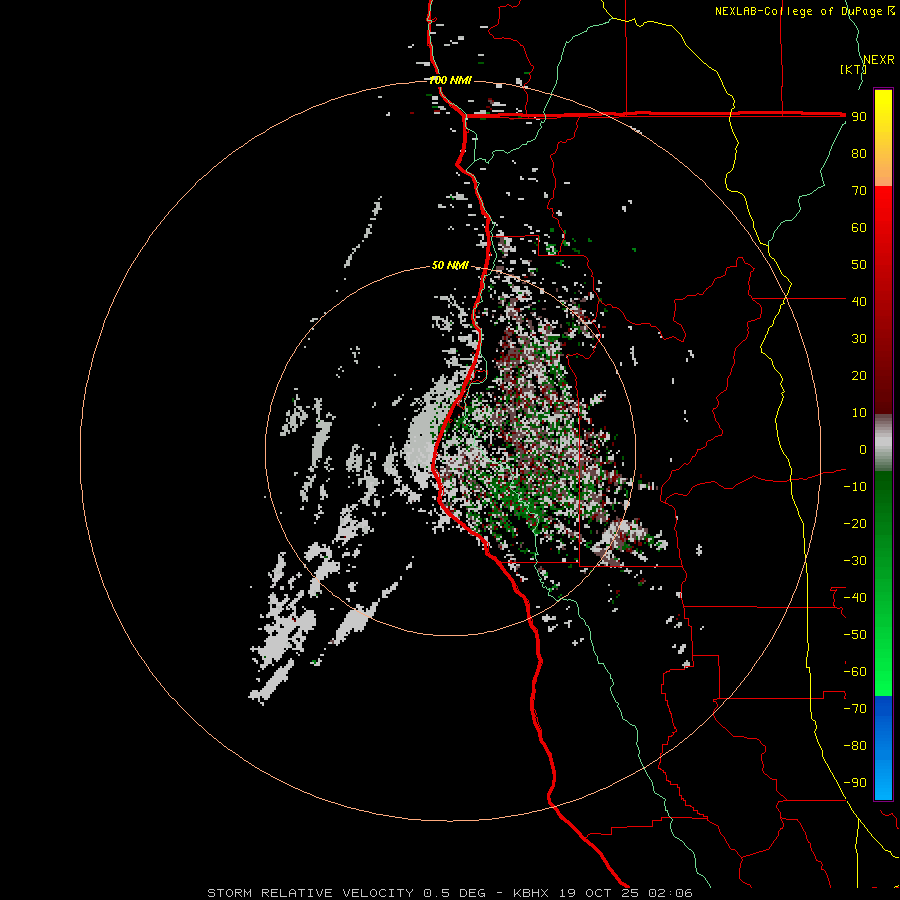900x900 pixels.
Task: Click the "KBHX" radar site identifier
Action: [x=530, y=893]
